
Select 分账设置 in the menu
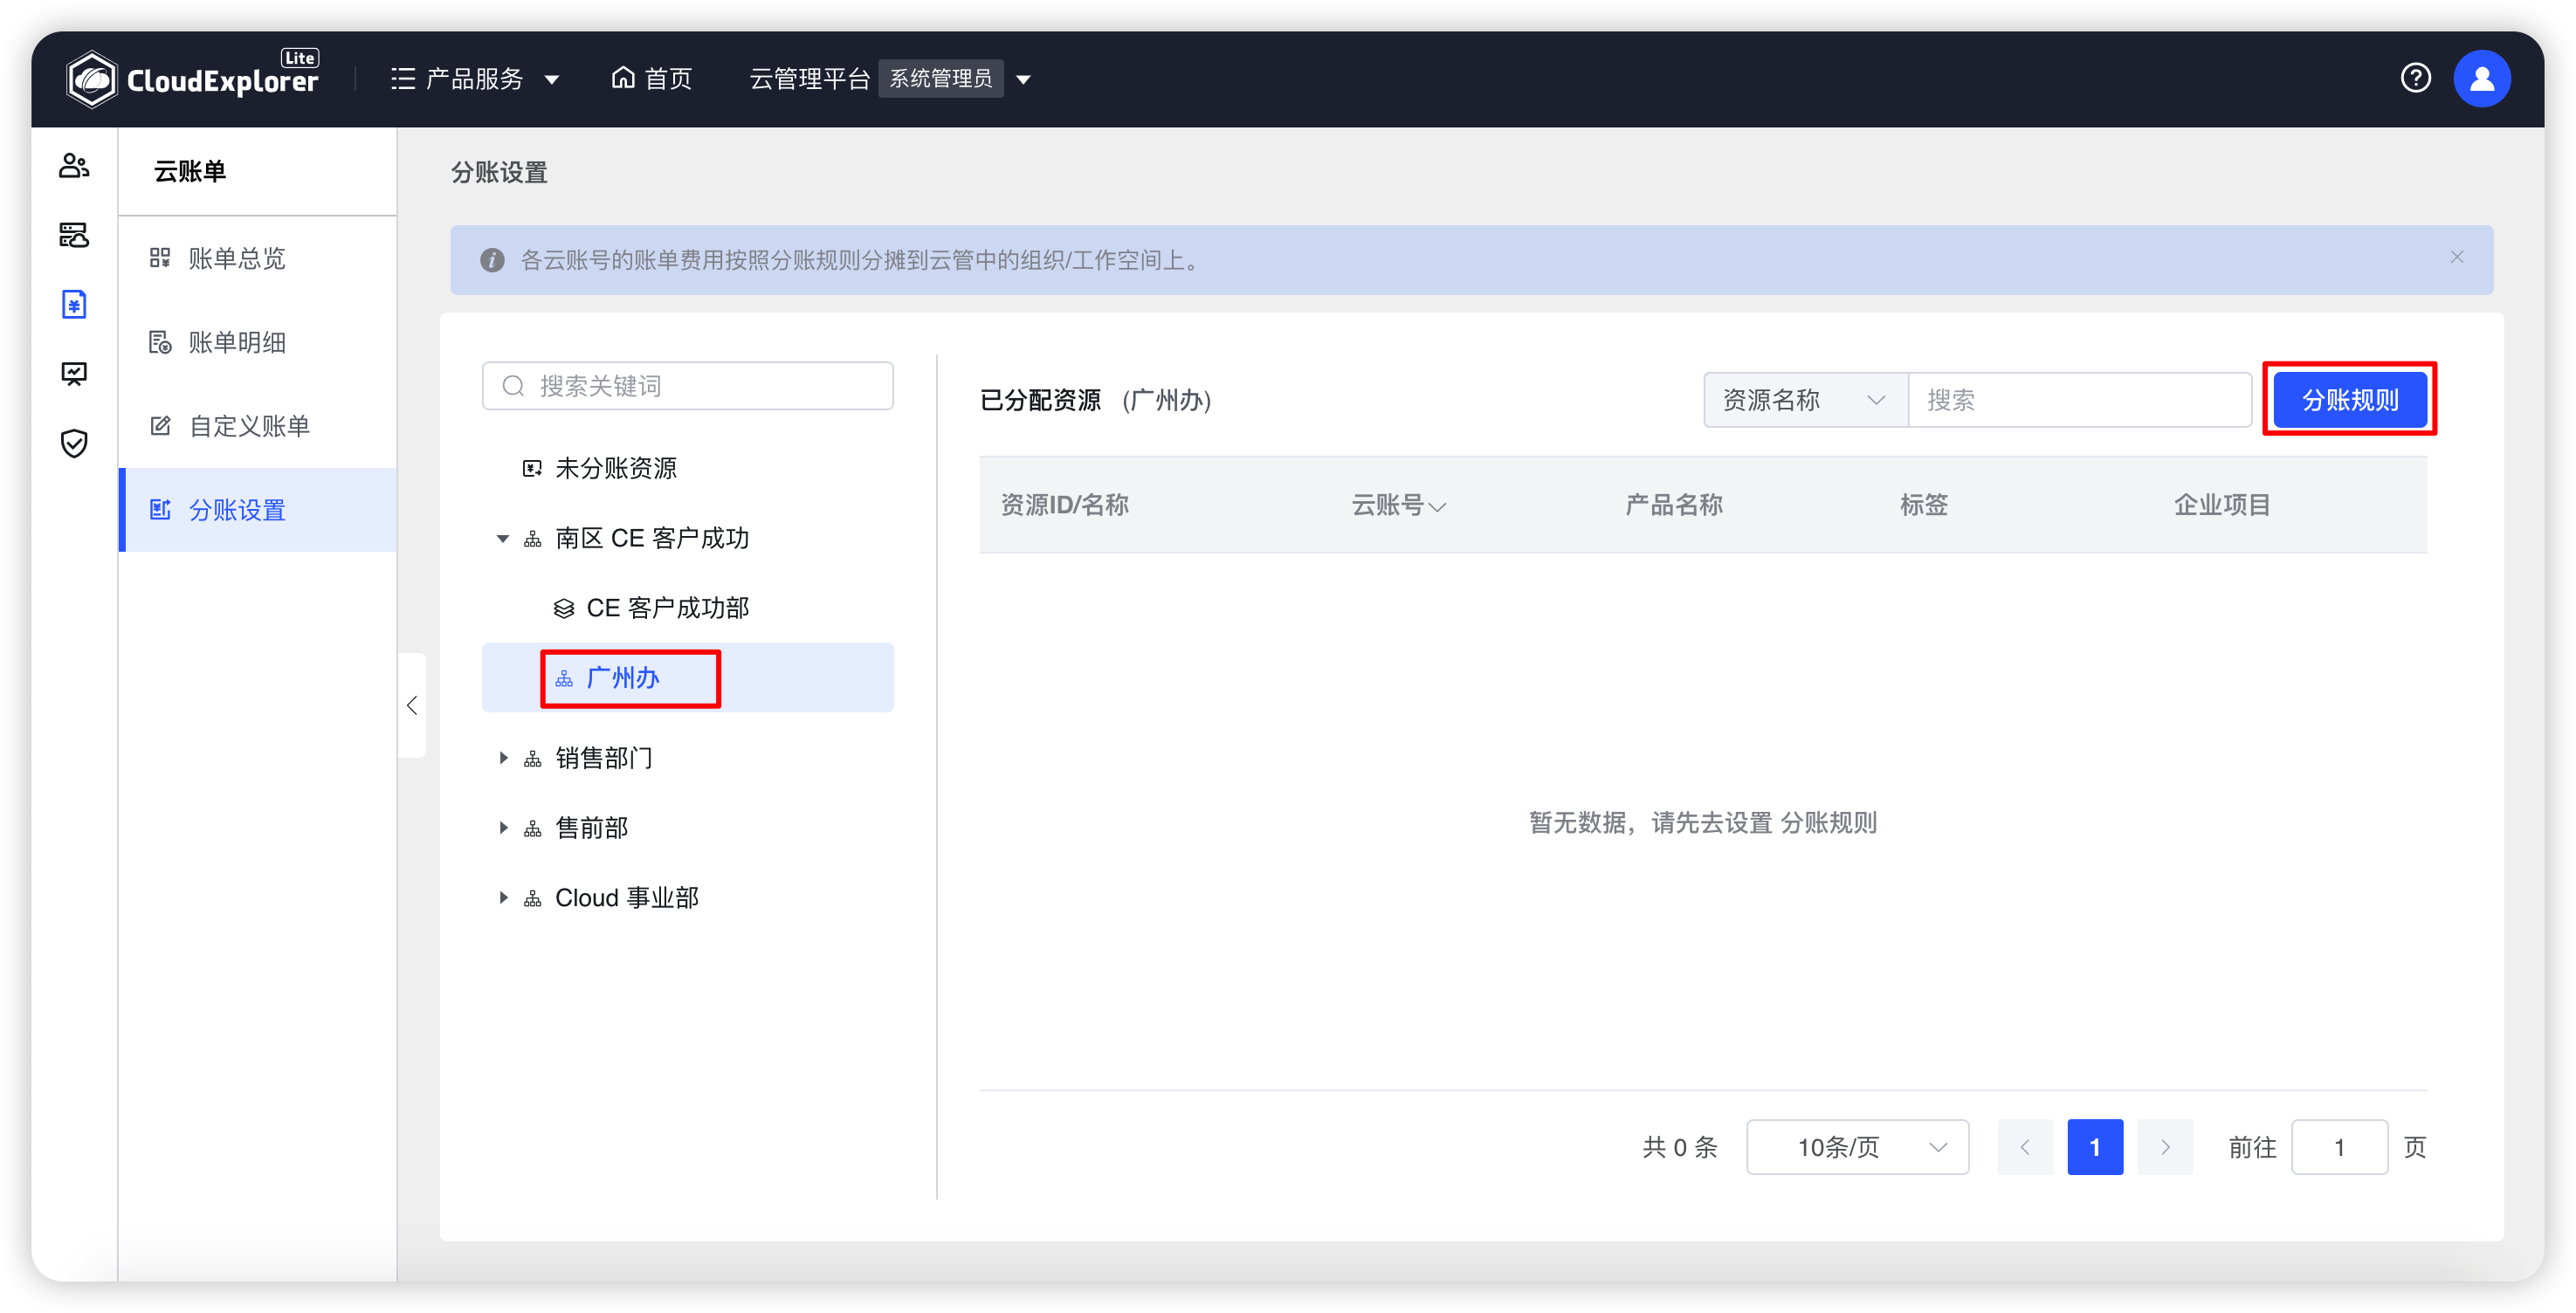[x=258, y=510]
